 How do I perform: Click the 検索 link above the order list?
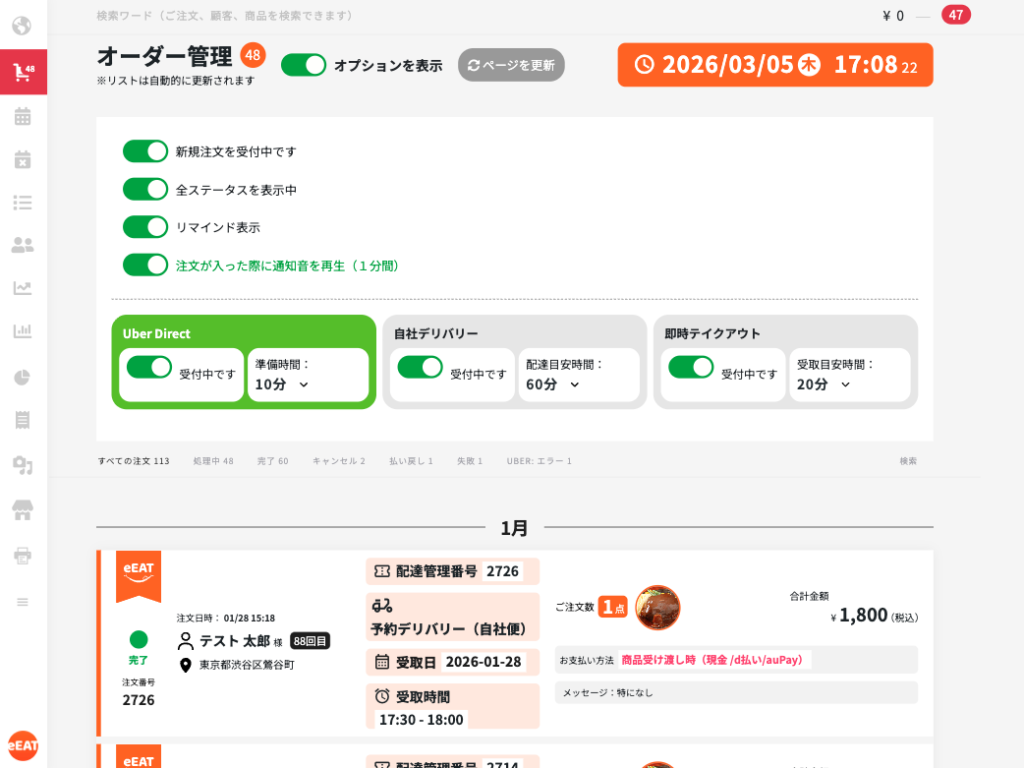(907, 461)
